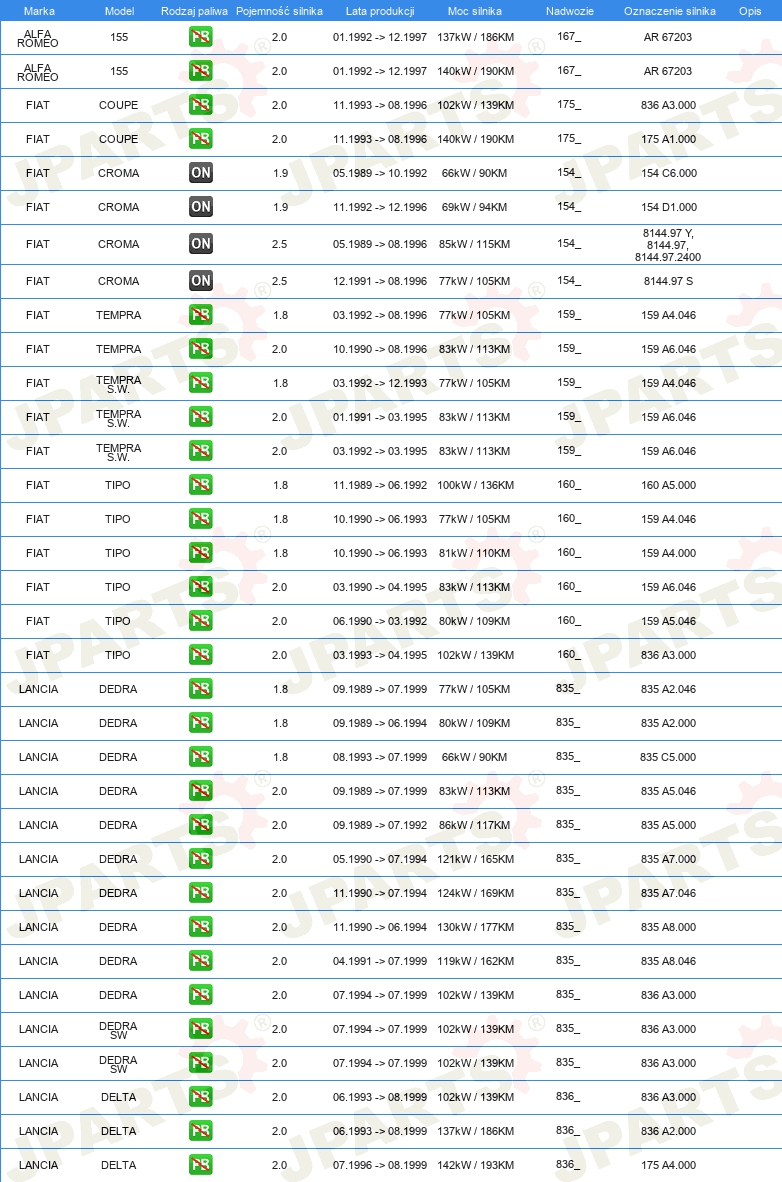The image size is (782, 1182).
Task: Click petrol icon for Dedra 835 A8.000
Action: (201, 926)
